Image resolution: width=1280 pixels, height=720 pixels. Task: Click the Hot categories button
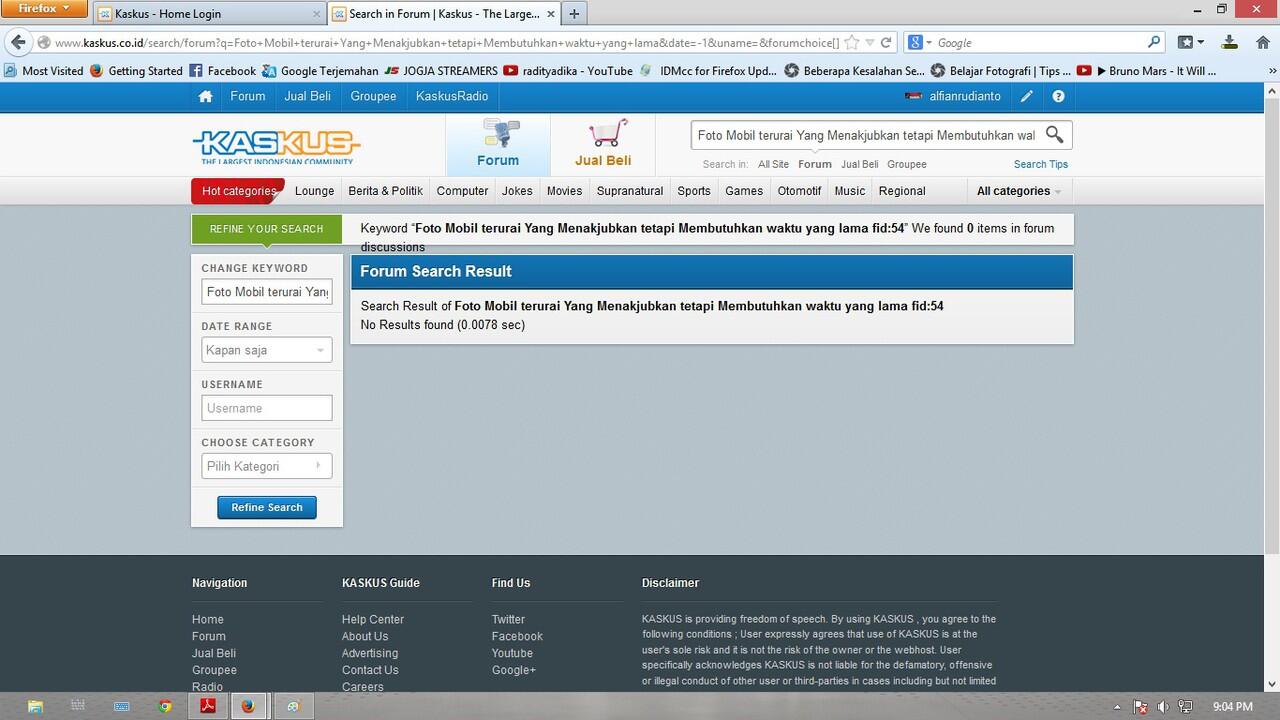238,191
